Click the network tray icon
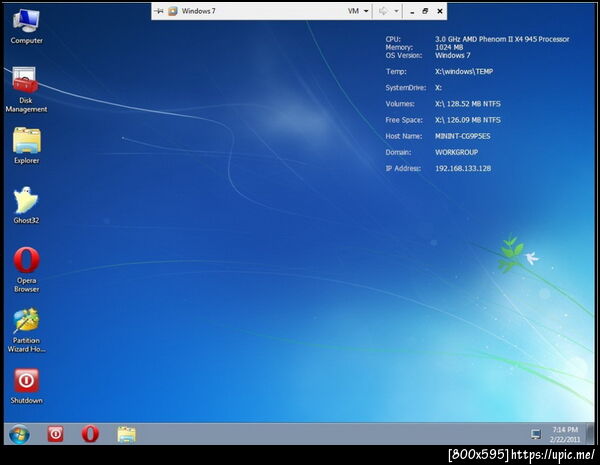The image size is (600, 465). click(536, 434)
